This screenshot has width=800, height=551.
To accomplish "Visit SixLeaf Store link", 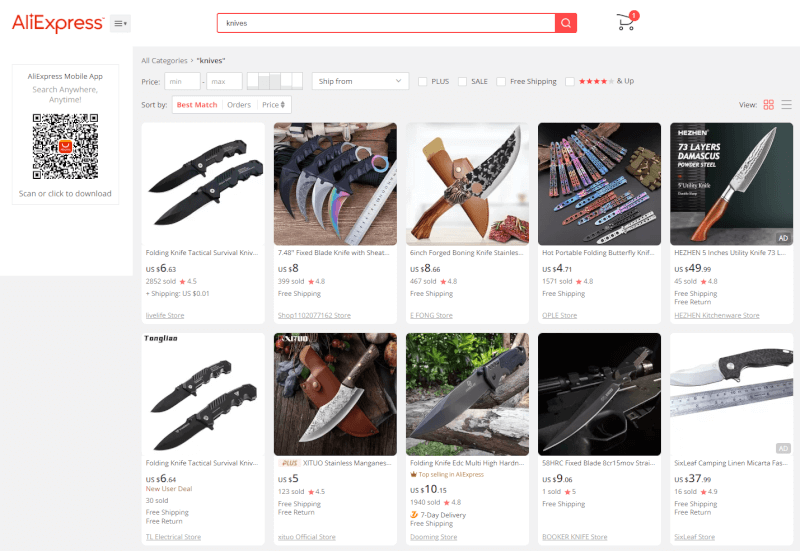I will click(x=694, y=537).
